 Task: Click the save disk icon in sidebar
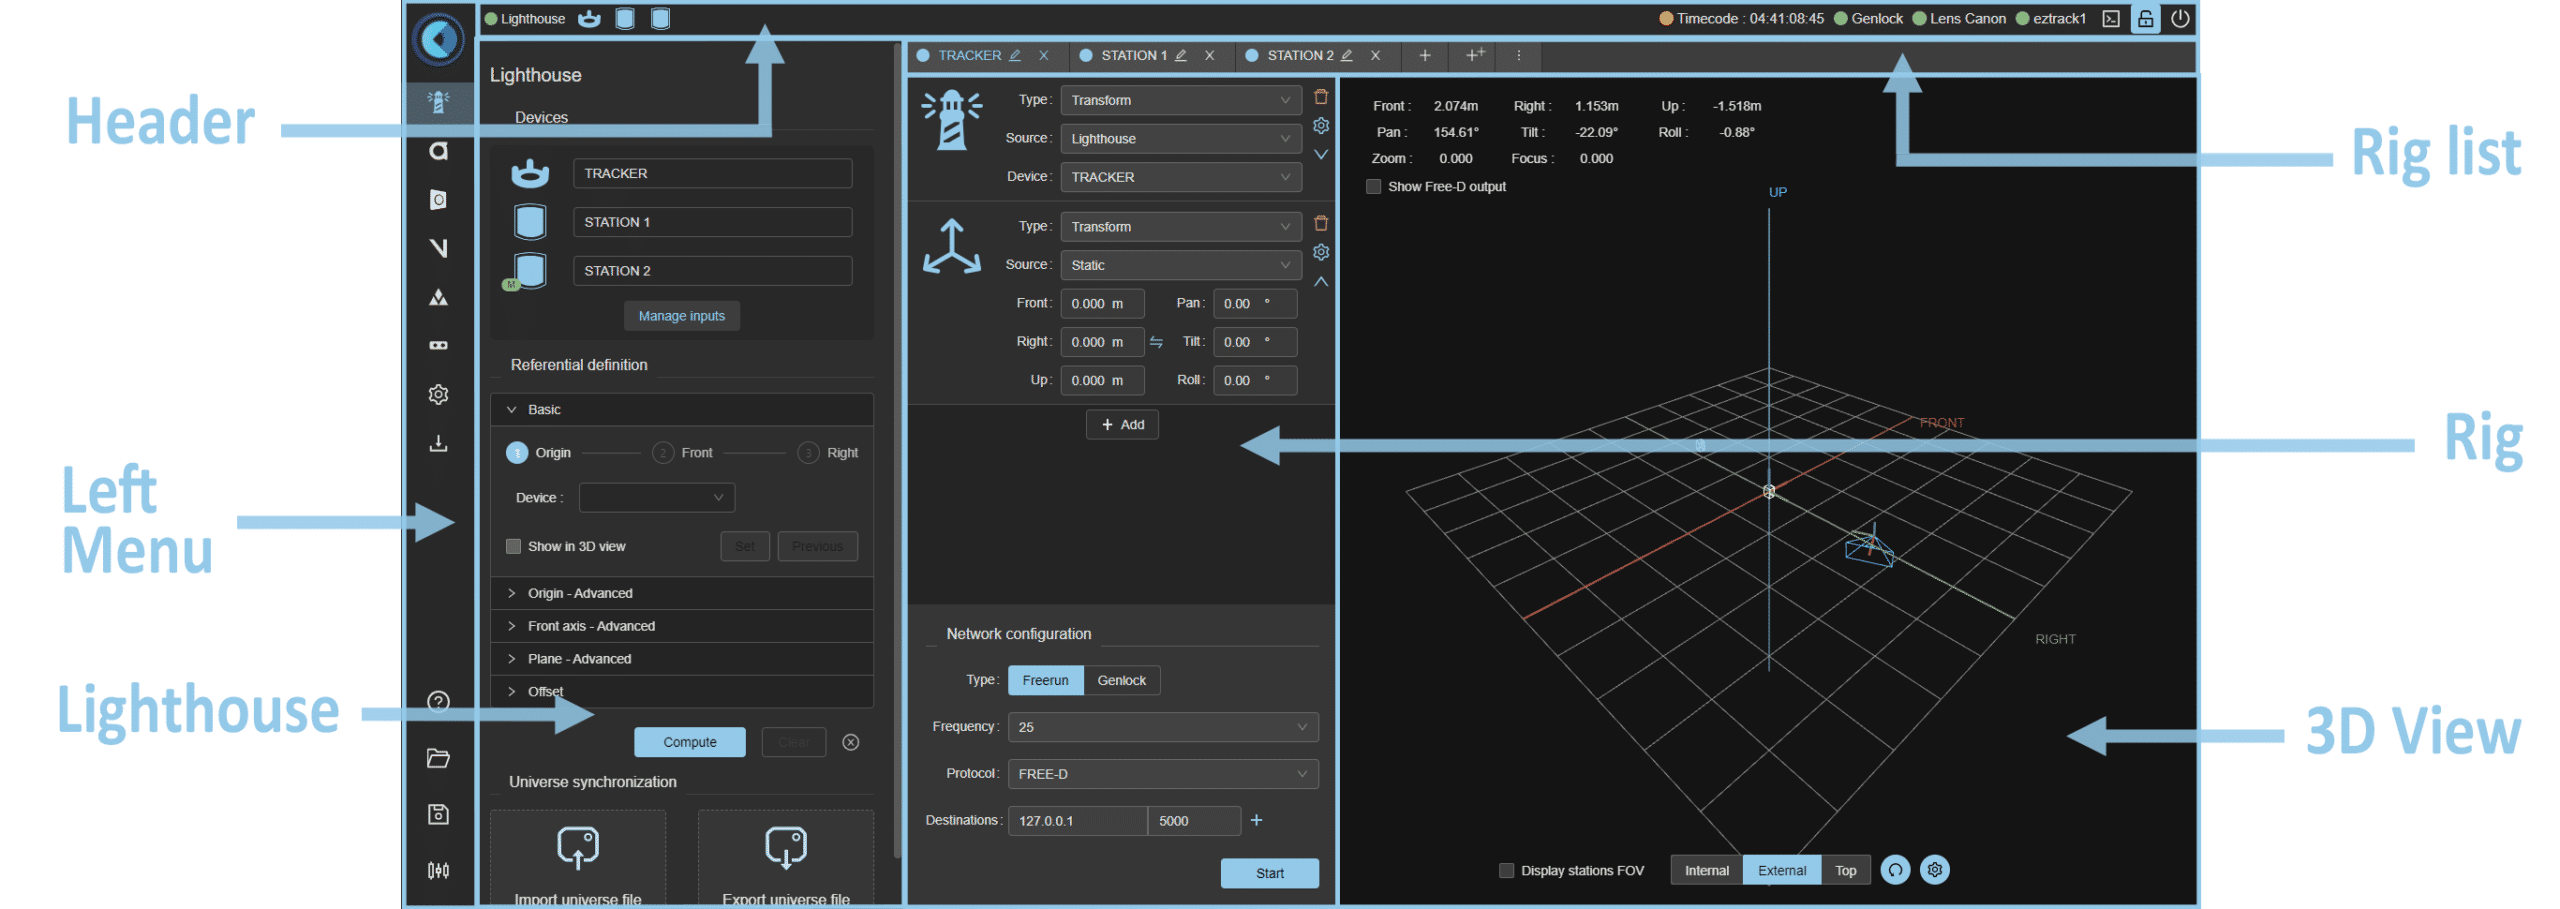point(438,814)
